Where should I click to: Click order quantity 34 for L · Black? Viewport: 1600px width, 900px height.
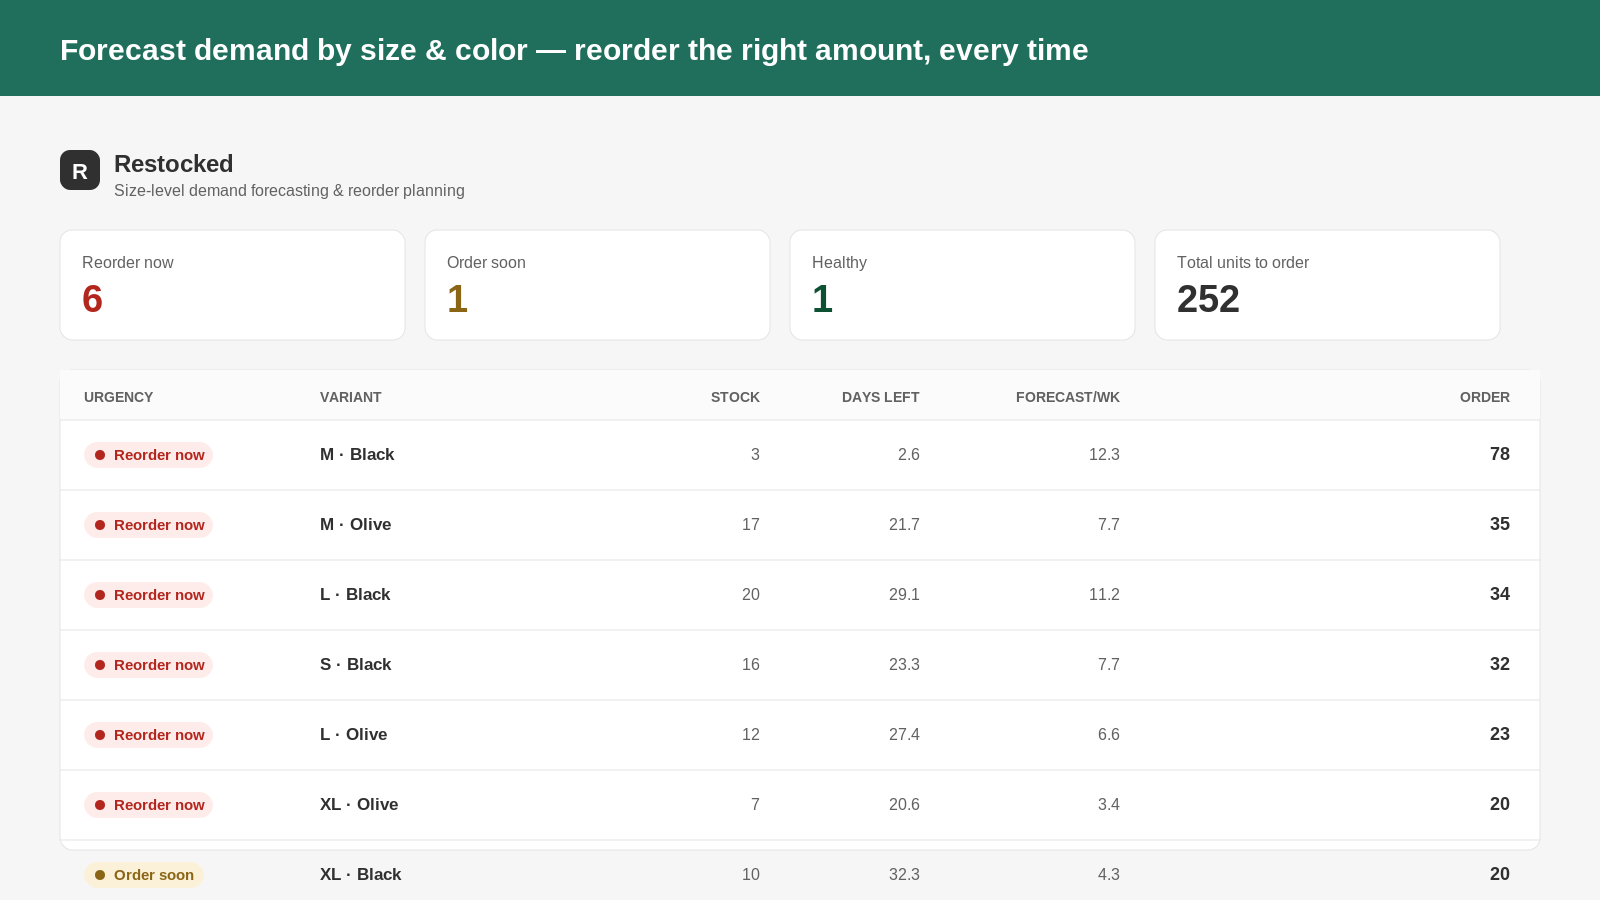pyautogui.click(x=1499, y=594)
